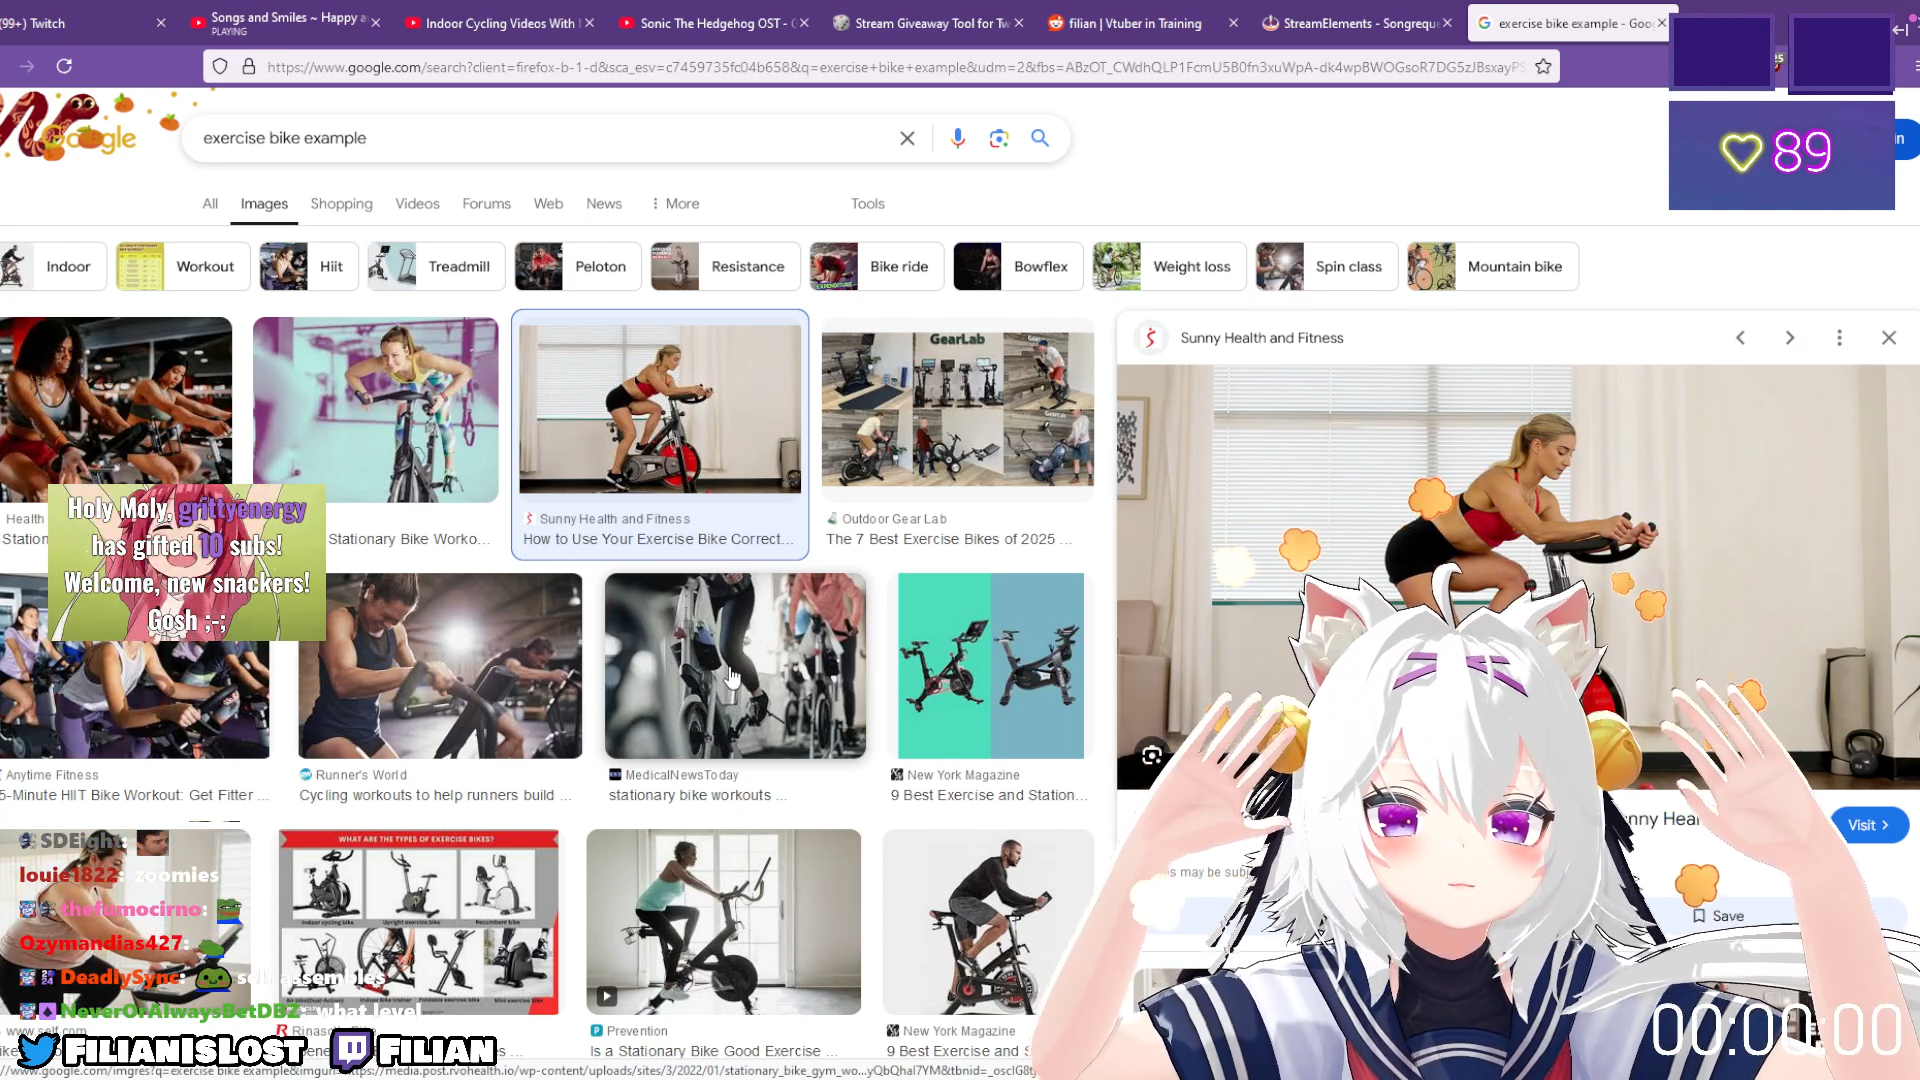Open Google Lens image search icon
This screenshot has height=1080, width=1920.
click(x=998, y=138)
